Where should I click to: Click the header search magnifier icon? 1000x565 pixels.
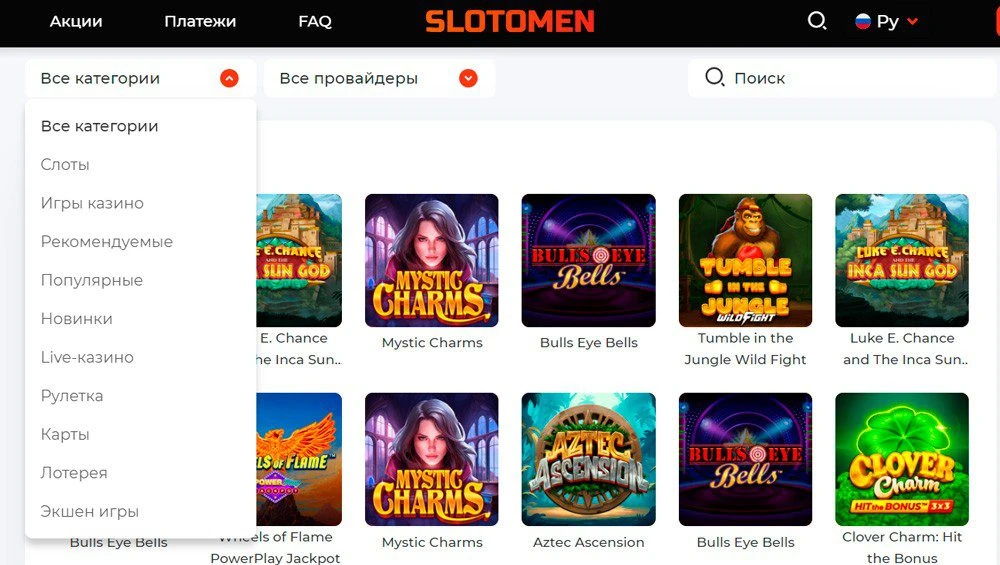(817, 21)
